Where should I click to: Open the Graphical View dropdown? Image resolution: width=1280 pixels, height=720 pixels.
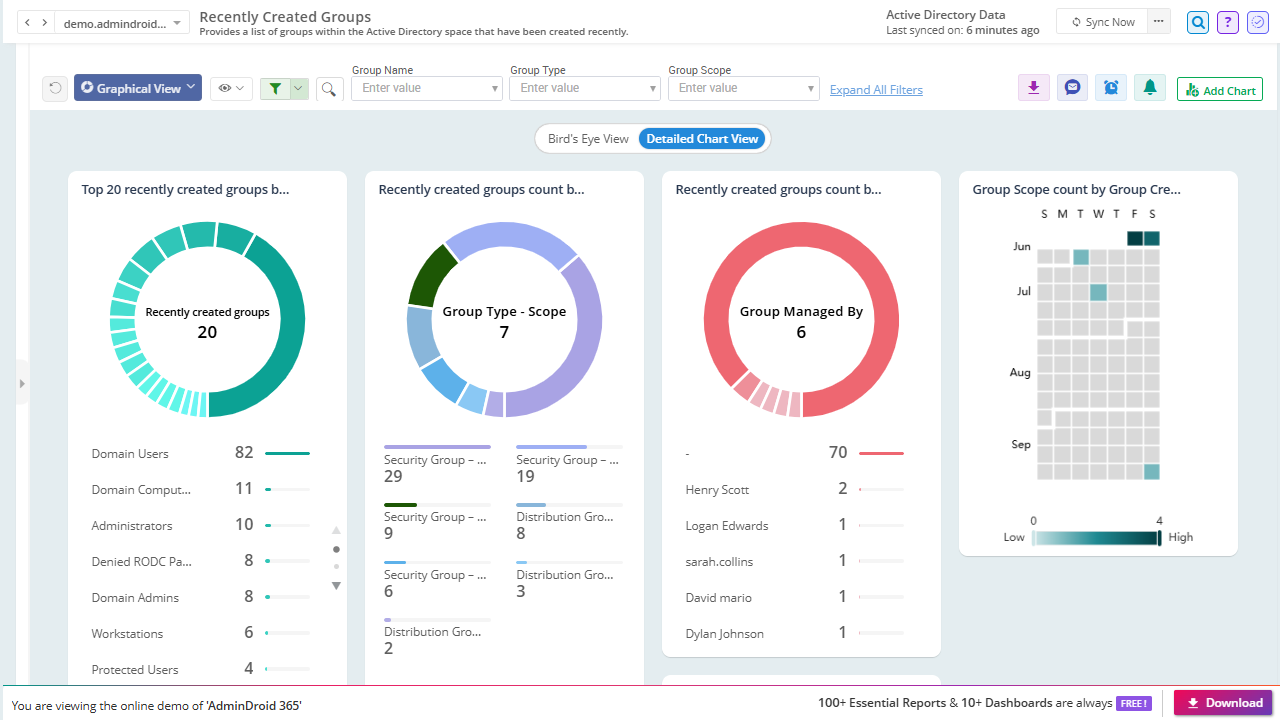138,88
